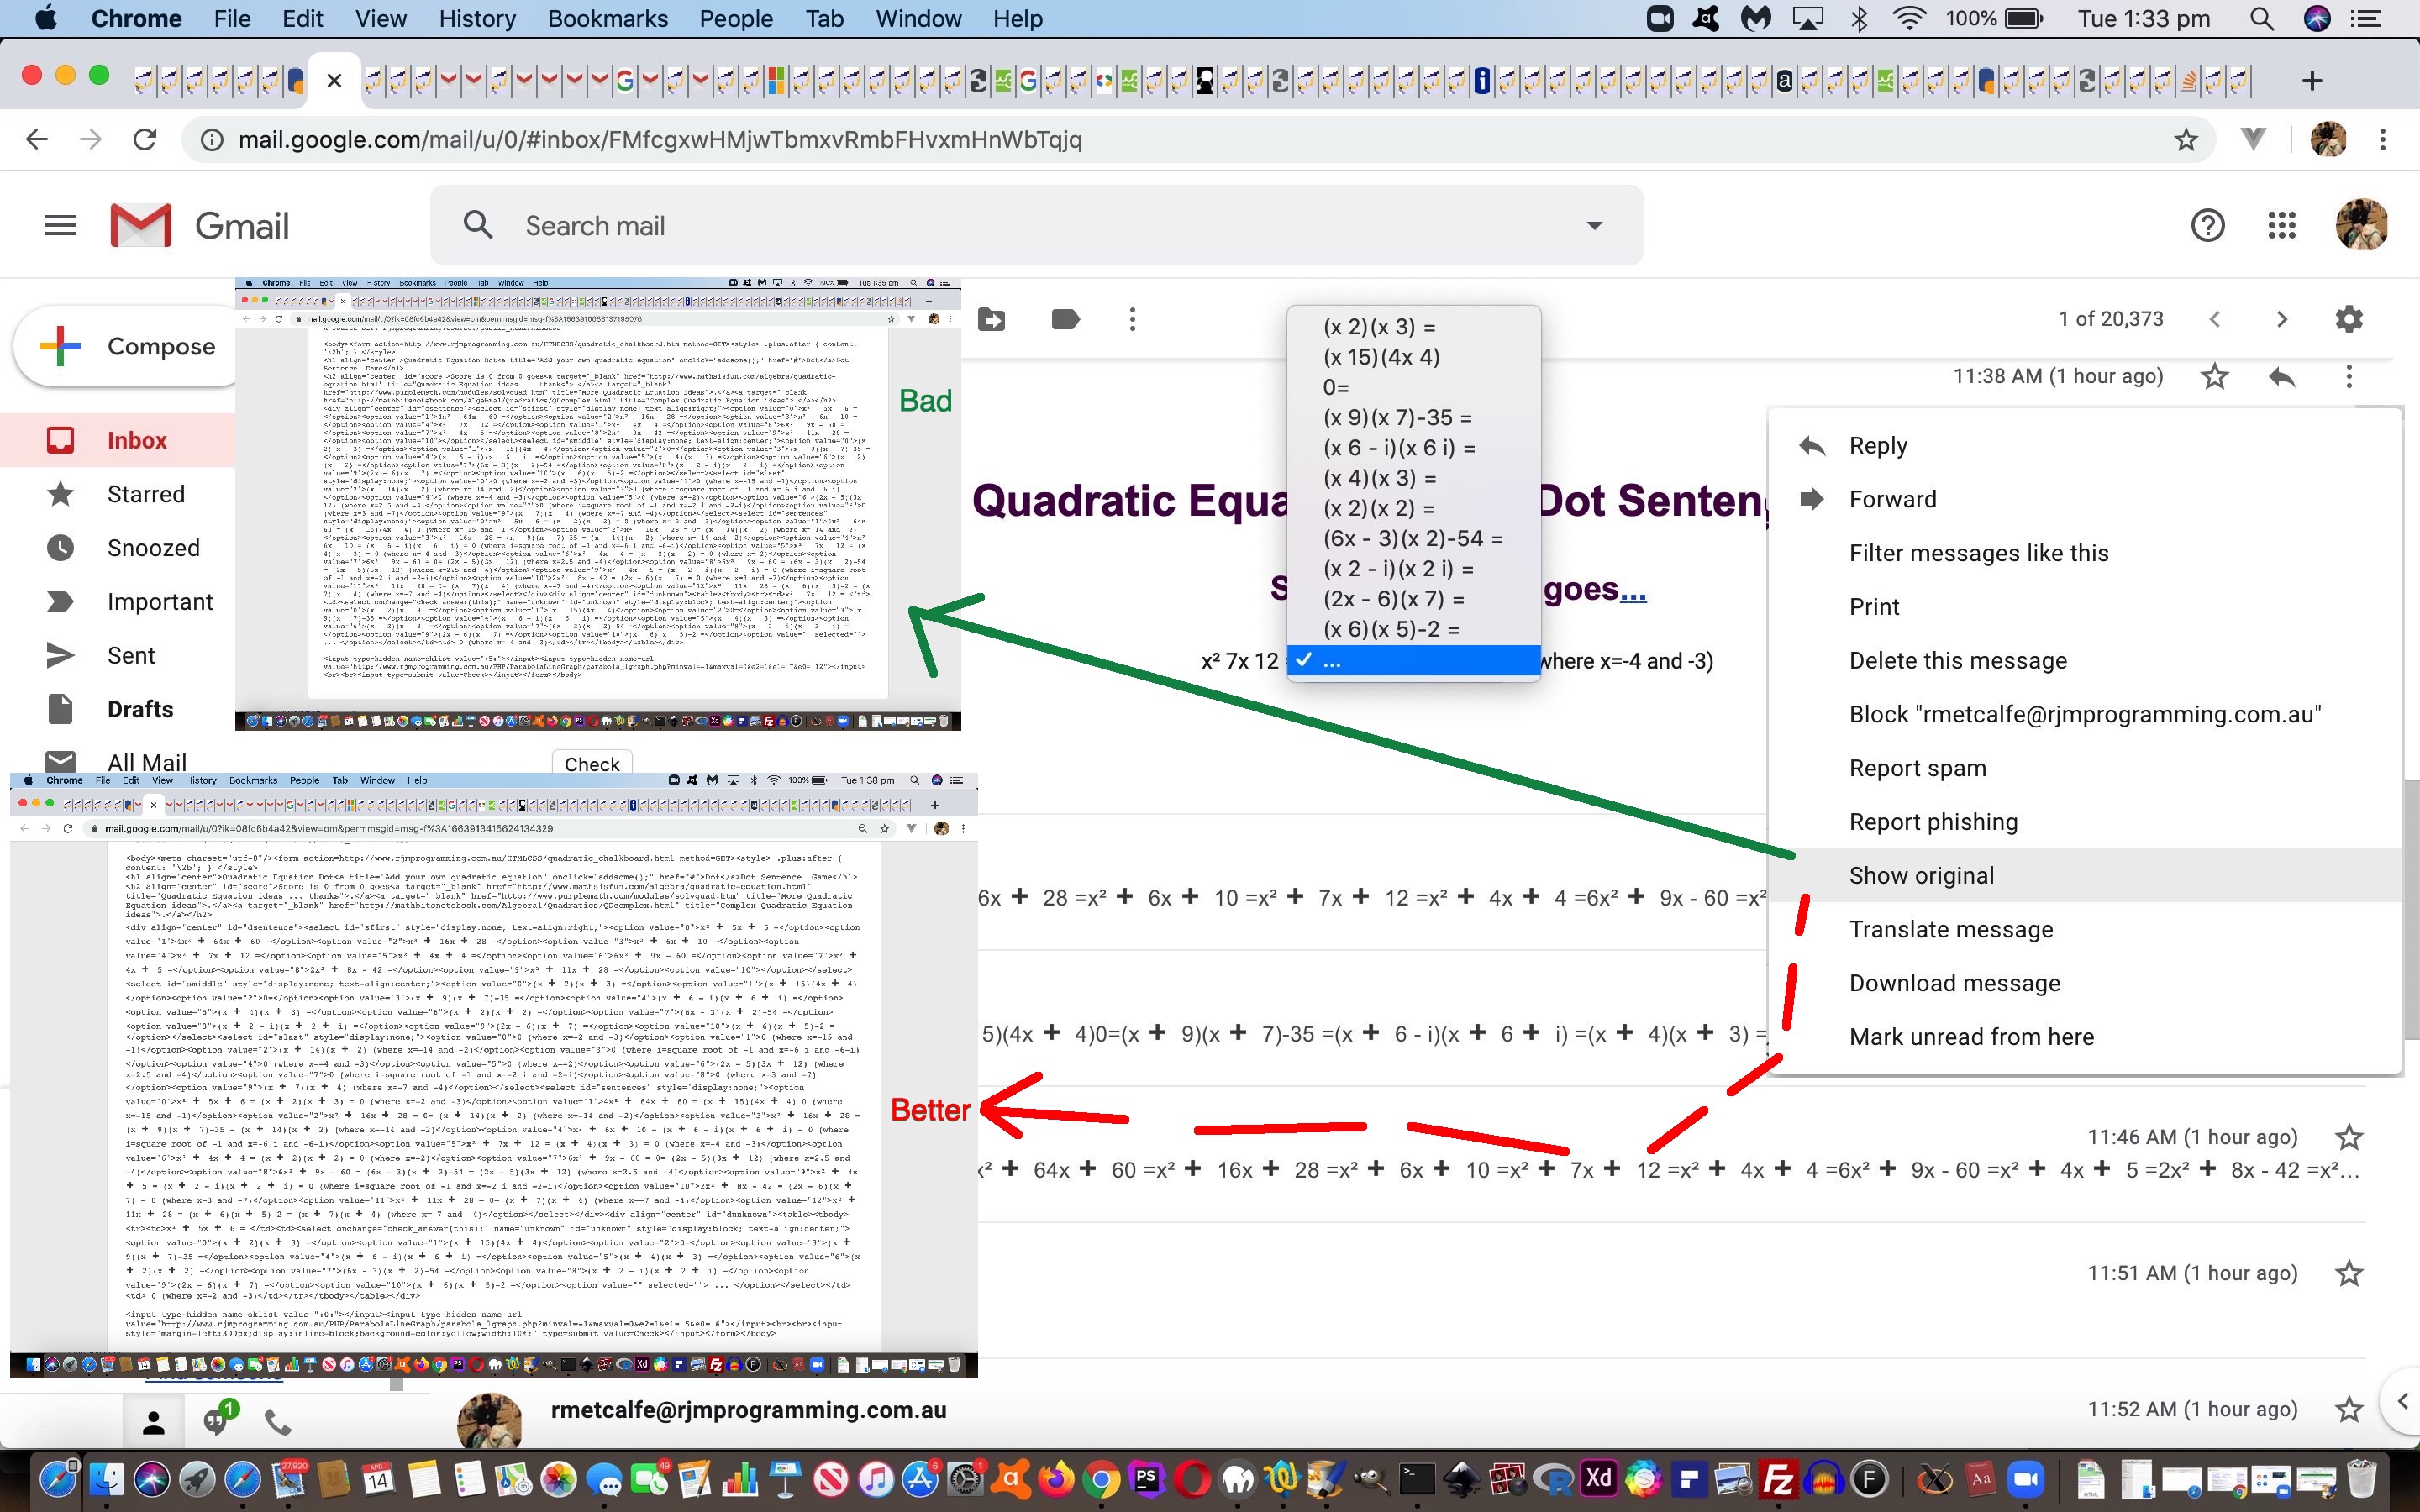Select option (x 9)(x 7)-35 =
2420x1512 pixels.
(1413, 418)
